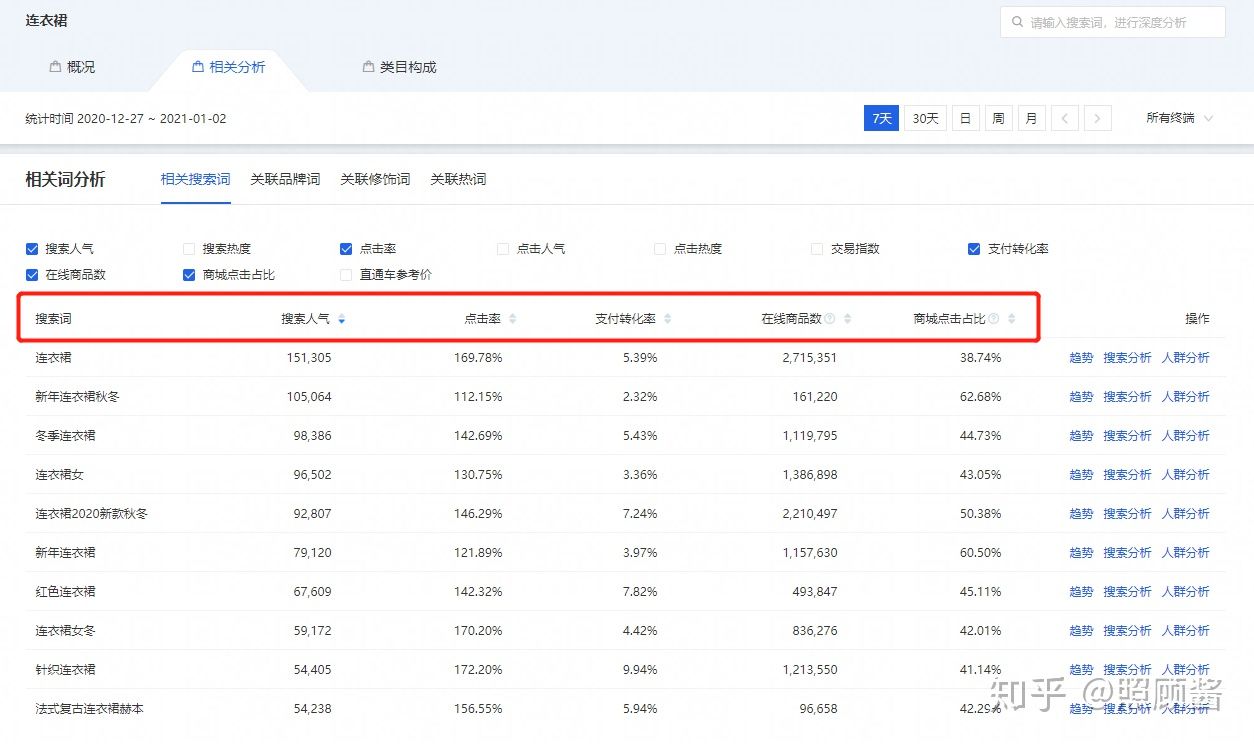Select the 30天 time range button
The image size is (1254, 745).
coord(924,117)
